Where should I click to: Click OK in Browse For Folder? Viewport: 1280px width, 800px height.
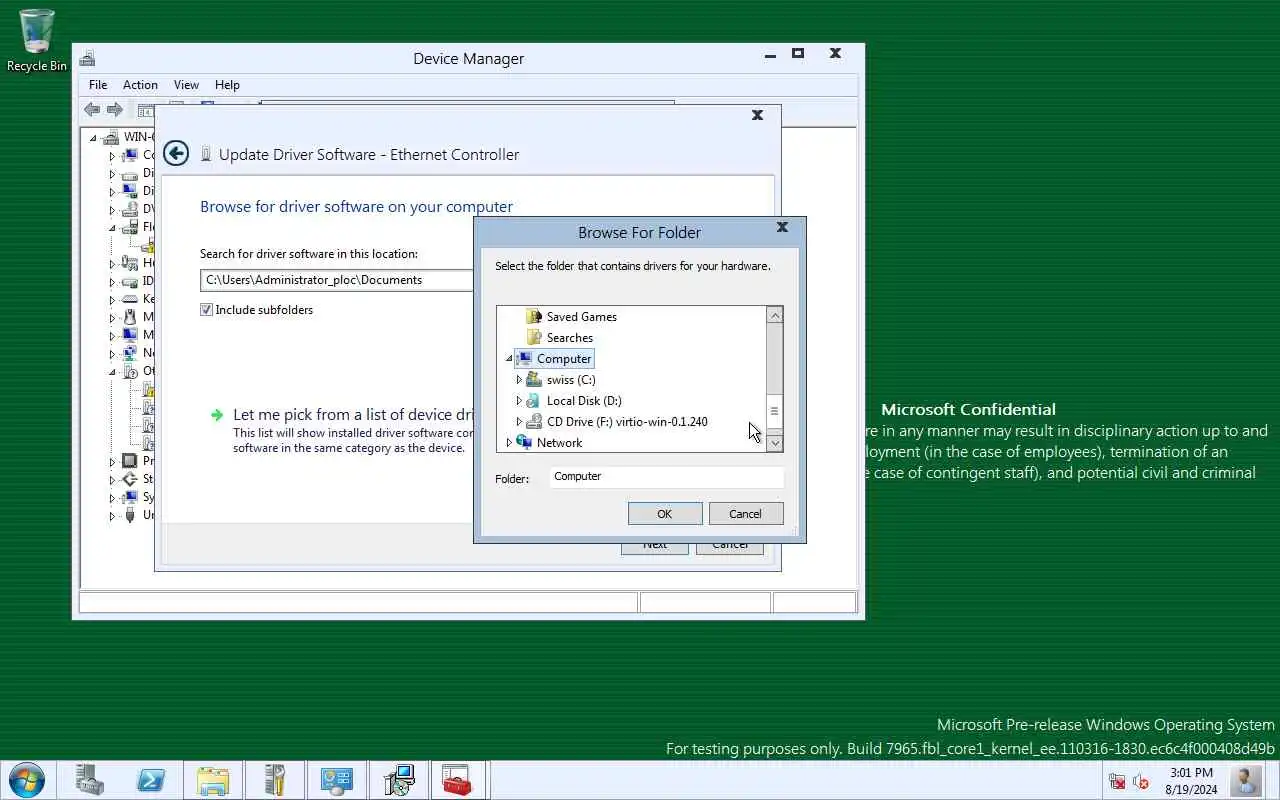[x=665, y=513]
